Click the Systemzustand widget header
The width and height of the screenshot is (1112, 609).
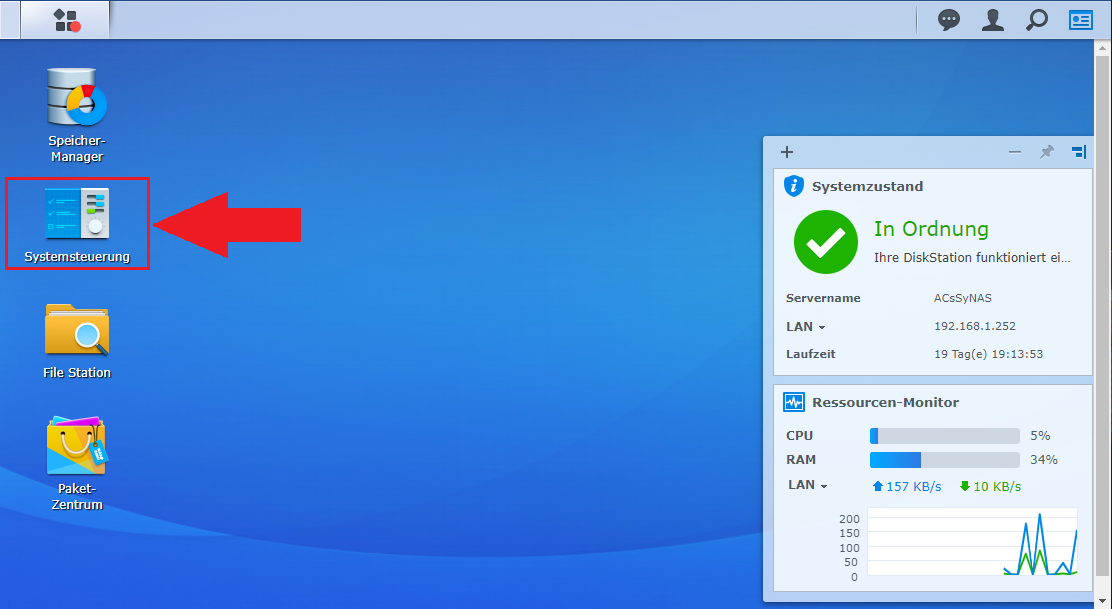(x=867, y=186)
